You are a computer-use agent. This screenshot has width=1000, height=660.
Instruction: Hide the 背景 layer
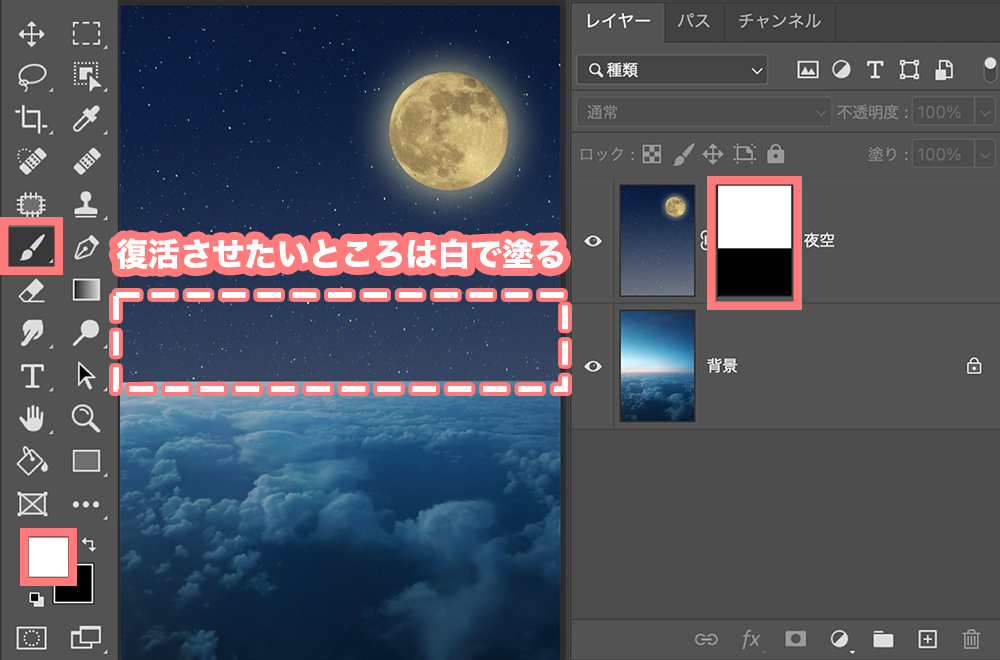[593, 367]
